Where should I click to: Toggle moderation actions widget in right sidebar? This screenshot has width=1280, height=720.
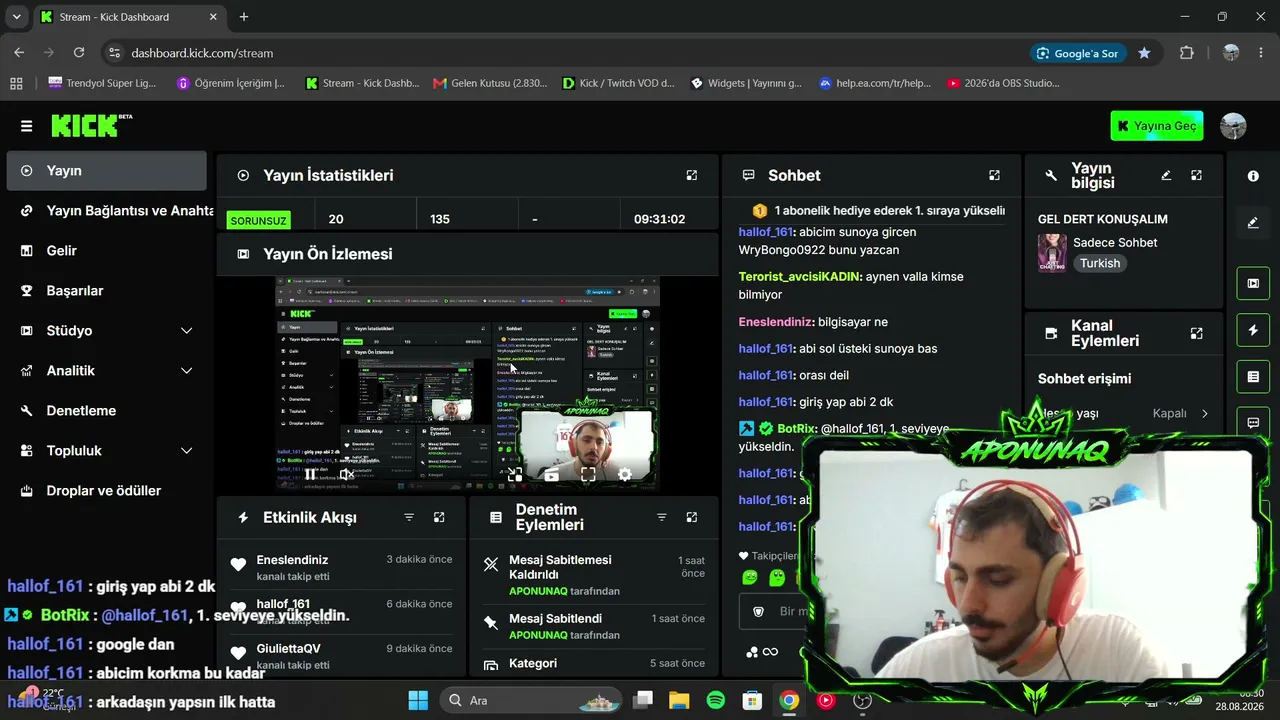1253,377
